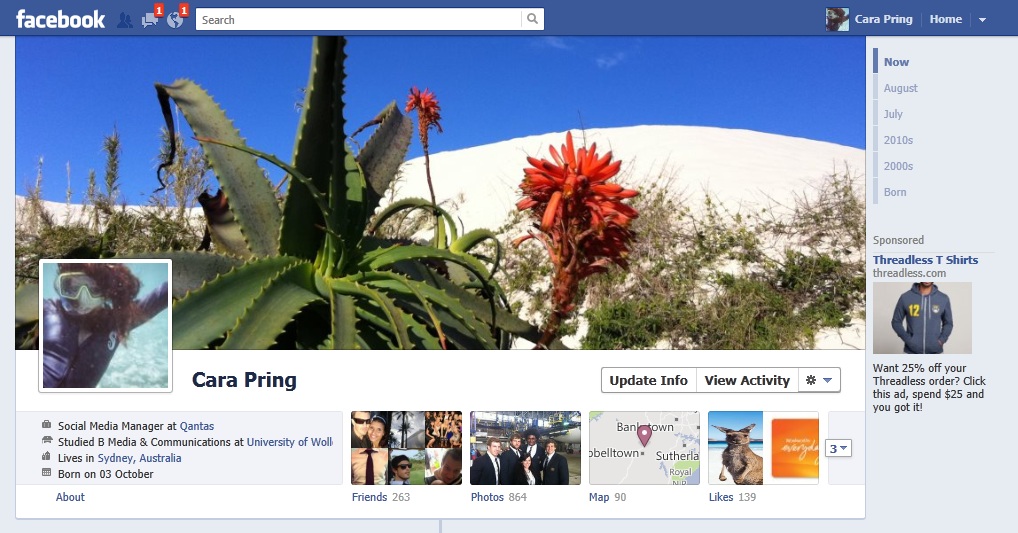Screen dimensions: 1018x533
Task: Click the profile avatar beside Cara Pring
Action: pos(837,19)
